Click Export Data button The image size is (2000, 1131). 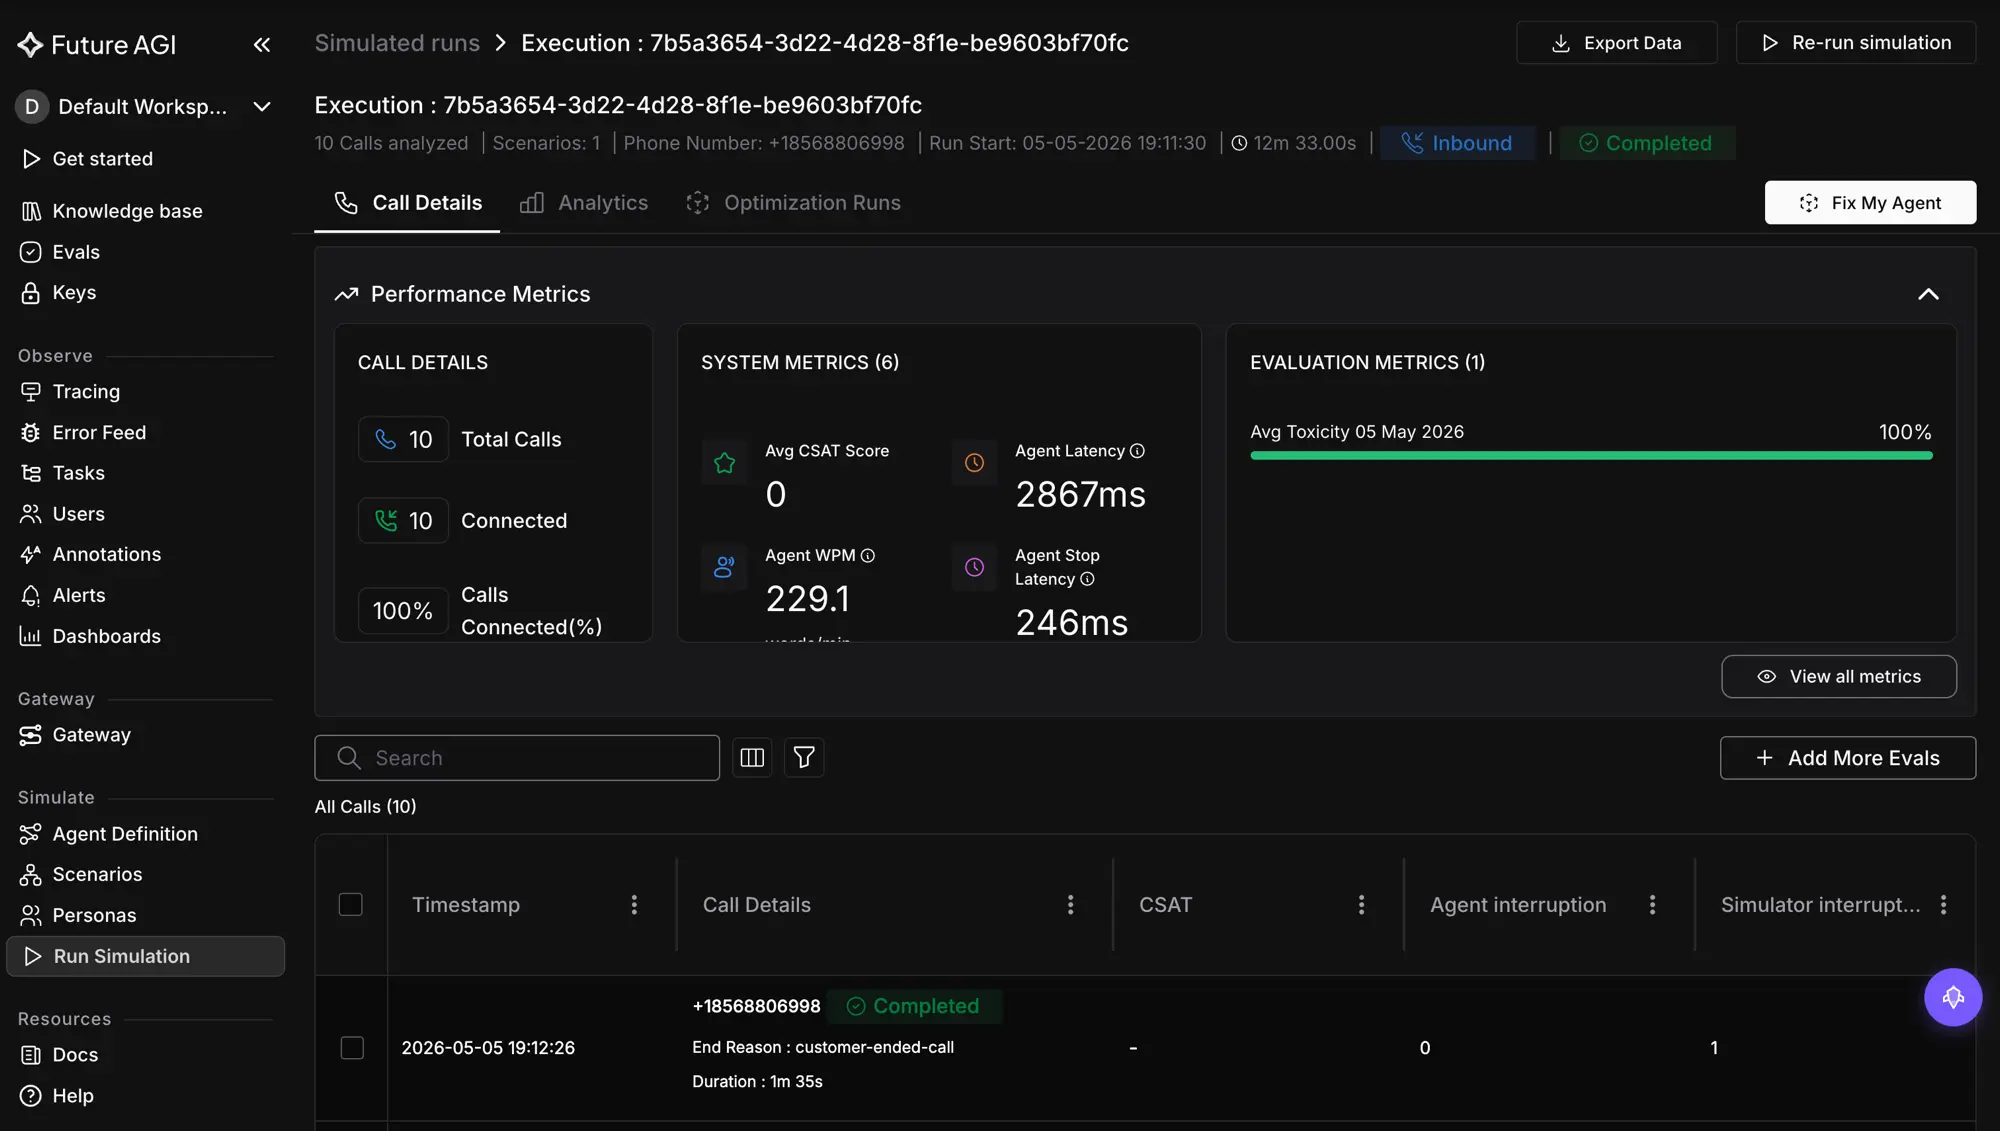1616,43
